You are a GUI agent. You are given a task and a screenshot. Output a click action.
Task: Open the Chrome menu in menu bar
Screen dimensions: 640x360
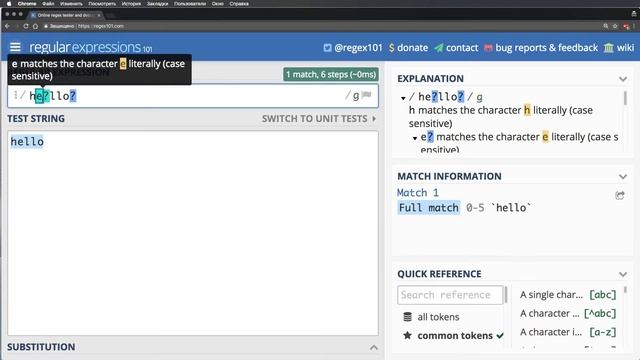(27, 4)
